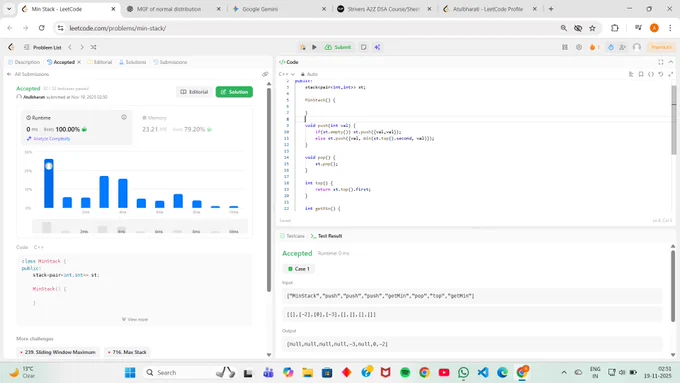Image resolution: width=680 pixels, height=383 pixels.
Task: Collapse the Code panel chevron
Action: coord(670,62)
